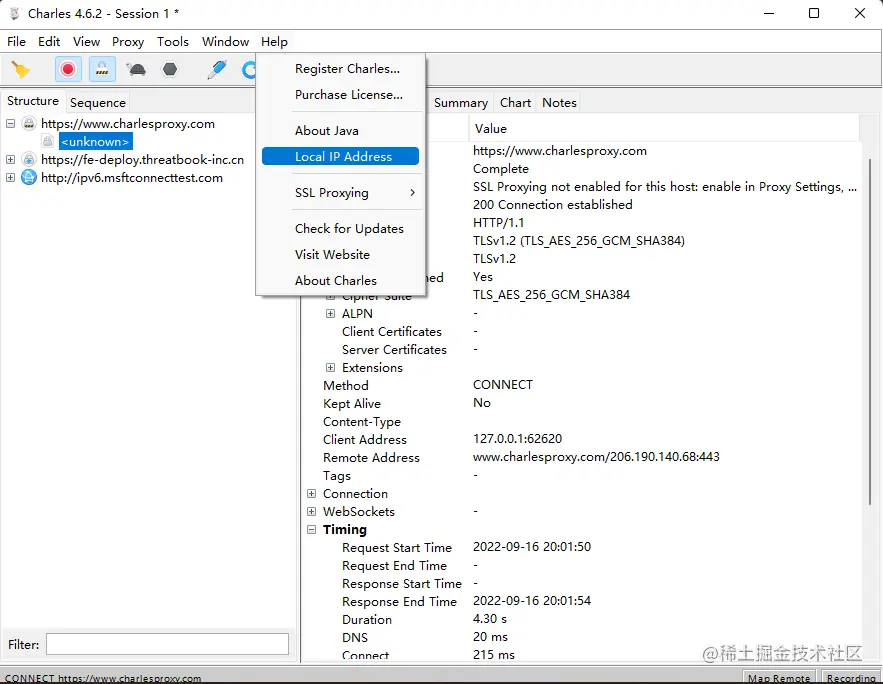
Task: Toggle the SSL Proxying padlock icon
Action: point(102,69)
